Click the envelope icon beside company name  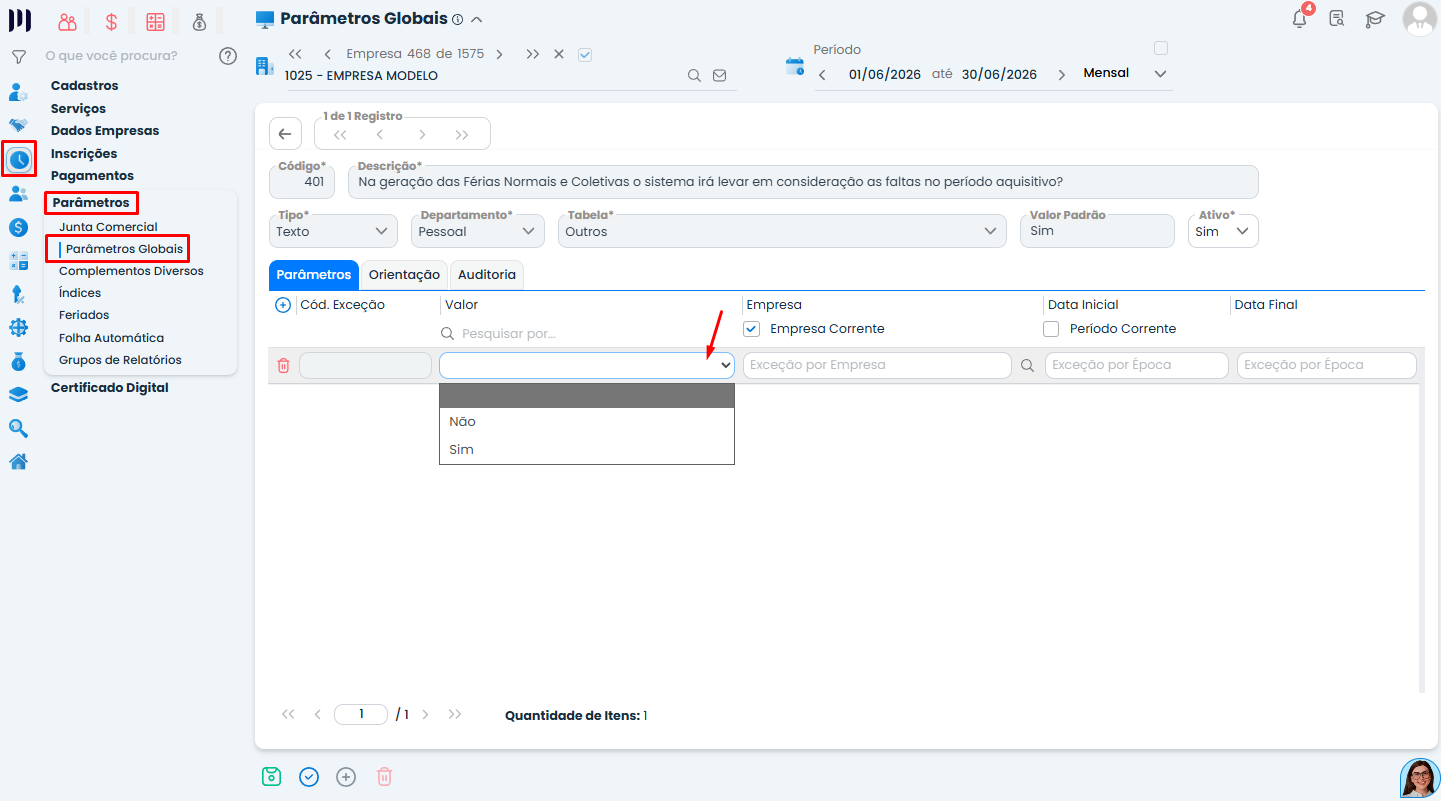pyautogui.click(x=719, y=75)
